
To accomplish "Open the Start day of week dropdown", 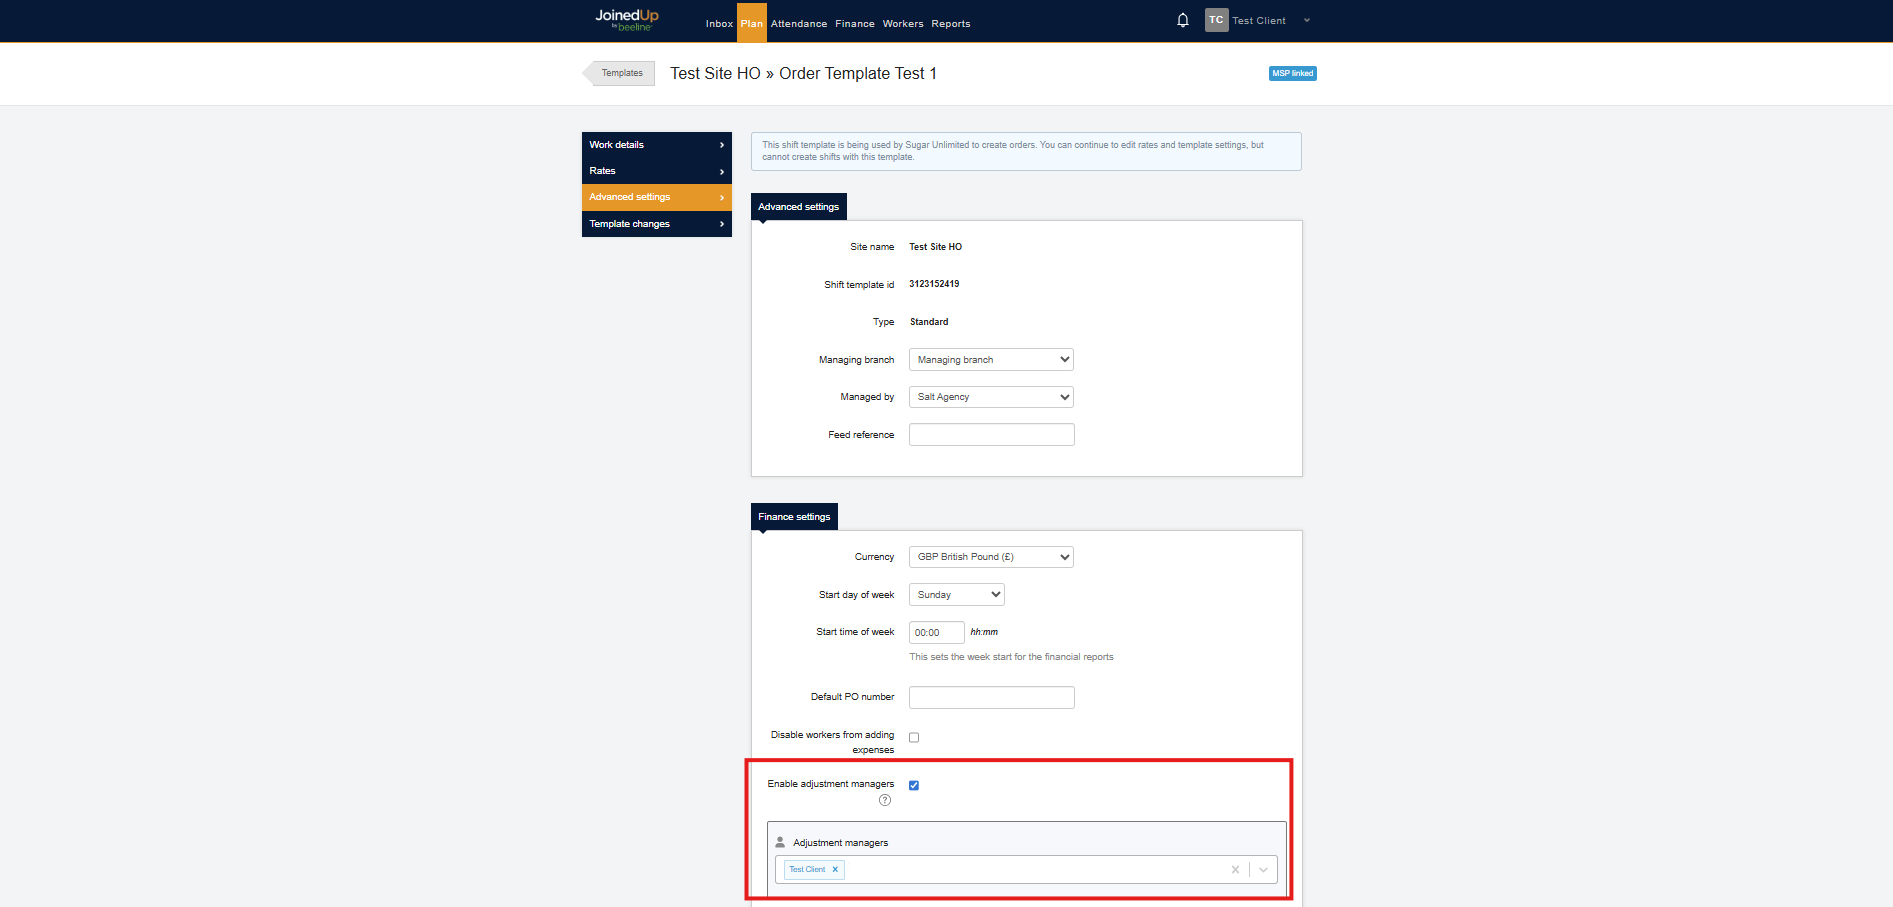I will click(956, 595).
